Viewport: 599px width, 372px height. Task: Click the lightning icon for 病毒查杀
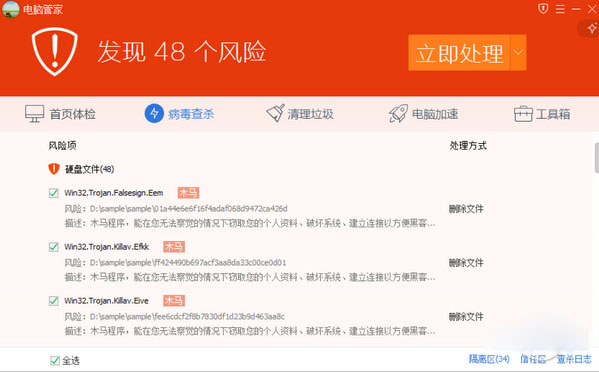pyautogui.click(x=154, y=113)
